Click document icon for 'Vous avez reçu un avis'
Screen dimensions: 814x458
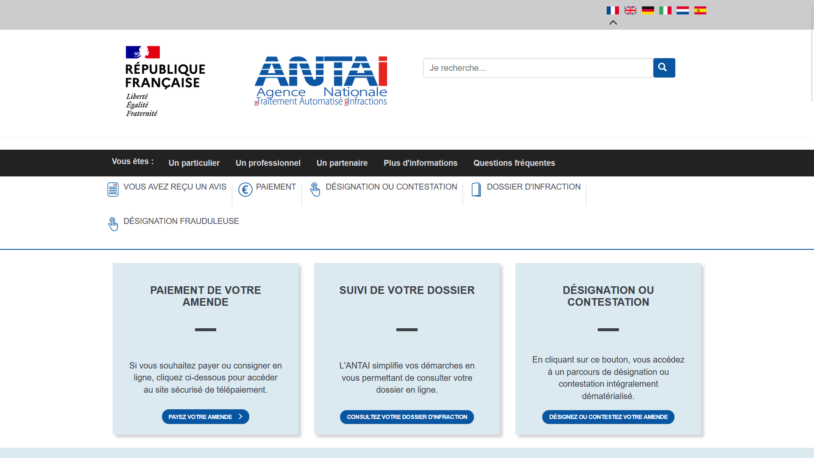[113, 190]
